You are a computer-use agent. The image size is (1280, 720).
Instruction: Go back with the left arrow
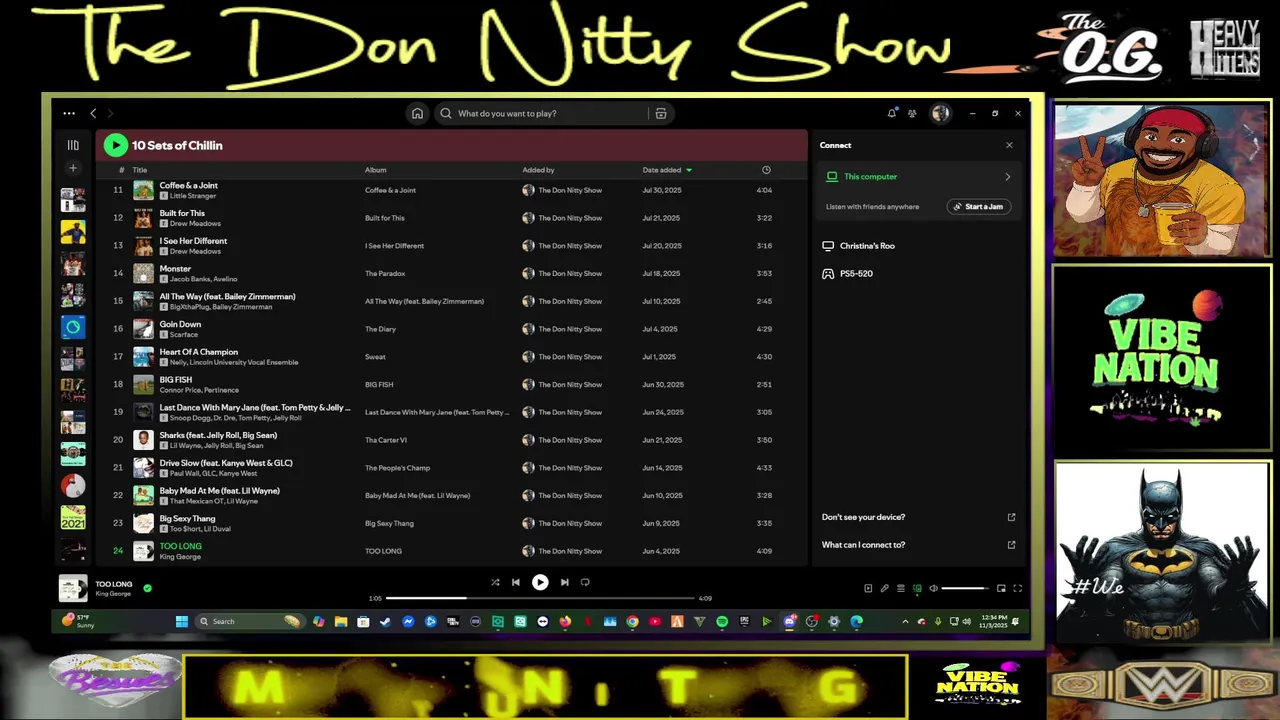click(93, 113)
